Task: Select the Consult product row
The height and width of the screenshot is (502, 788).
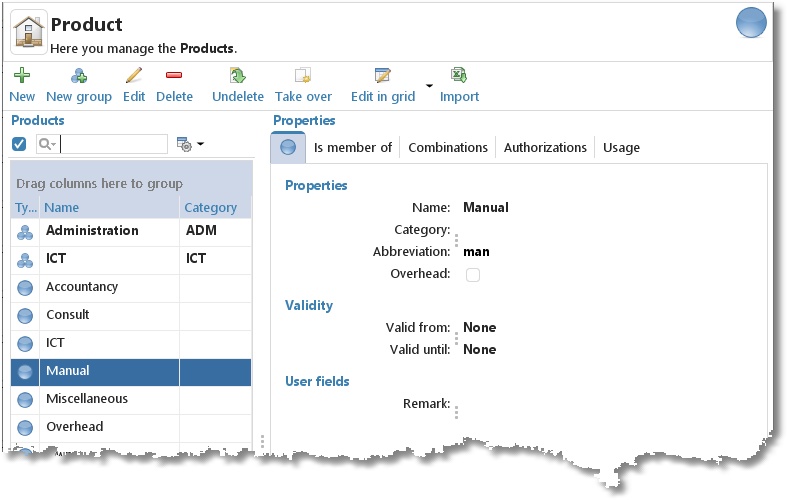Action: point(131,316)
